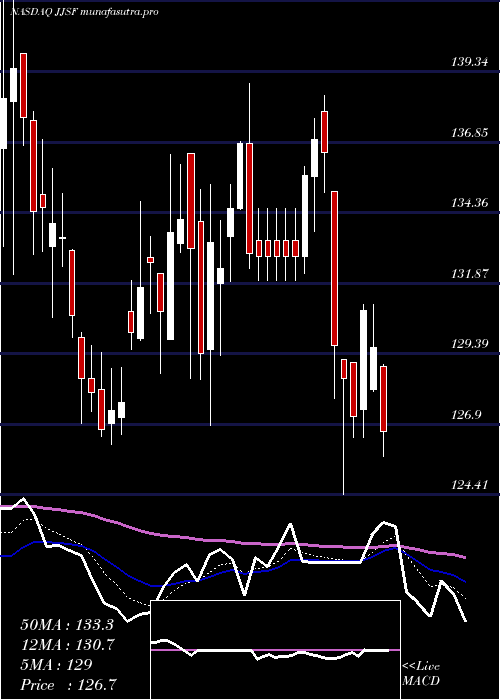The height and width of the screenshot is (700, 500).
Task: Click the 139.34 price axis label
Action: tap(469, 62)
